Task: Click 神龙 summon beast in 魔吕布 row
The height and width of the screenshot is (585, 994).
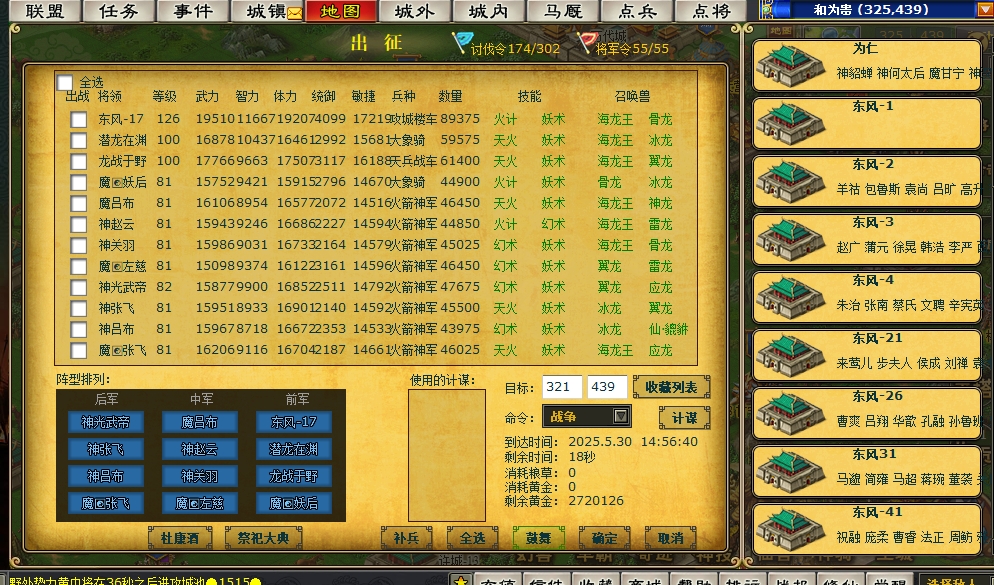Action: (660, 203)
